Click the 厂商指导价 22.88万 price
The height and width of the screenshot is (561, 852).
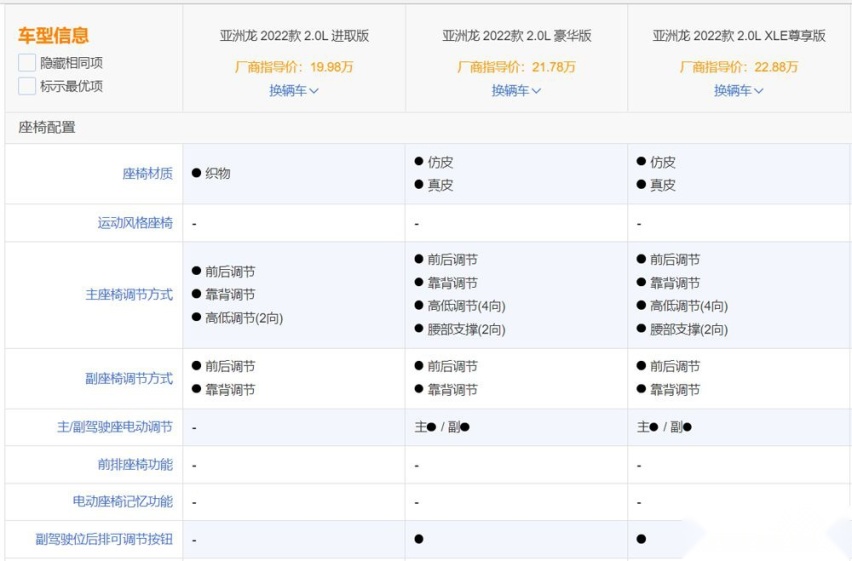(x=738, y=67)
